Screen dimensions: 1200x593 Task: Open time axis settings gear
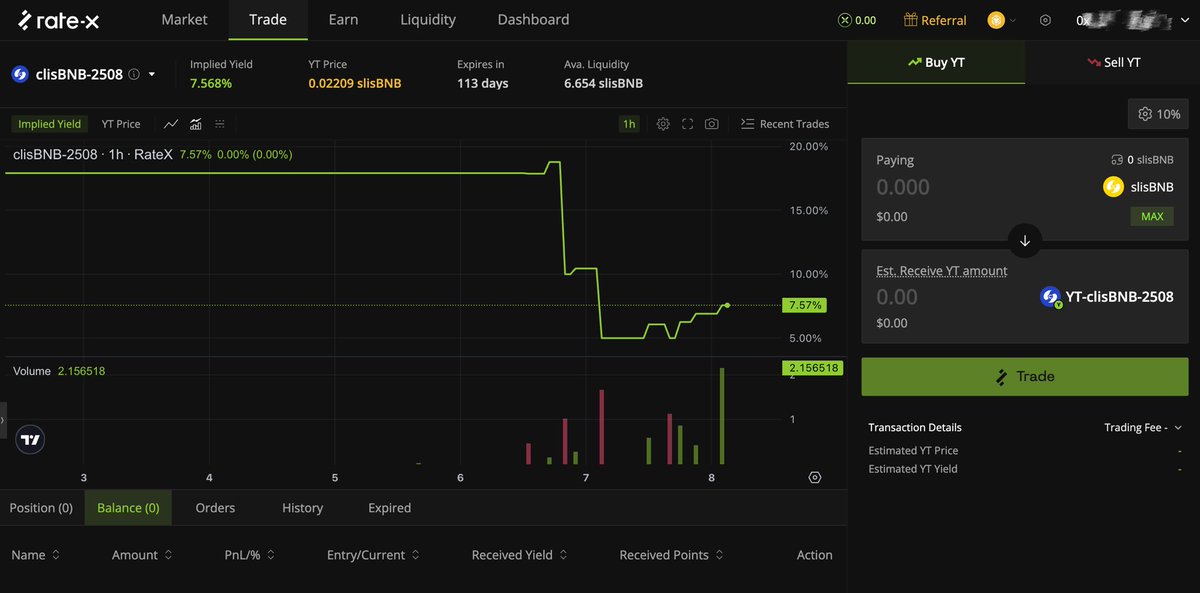pyautogui.click(x=815, y=478)
